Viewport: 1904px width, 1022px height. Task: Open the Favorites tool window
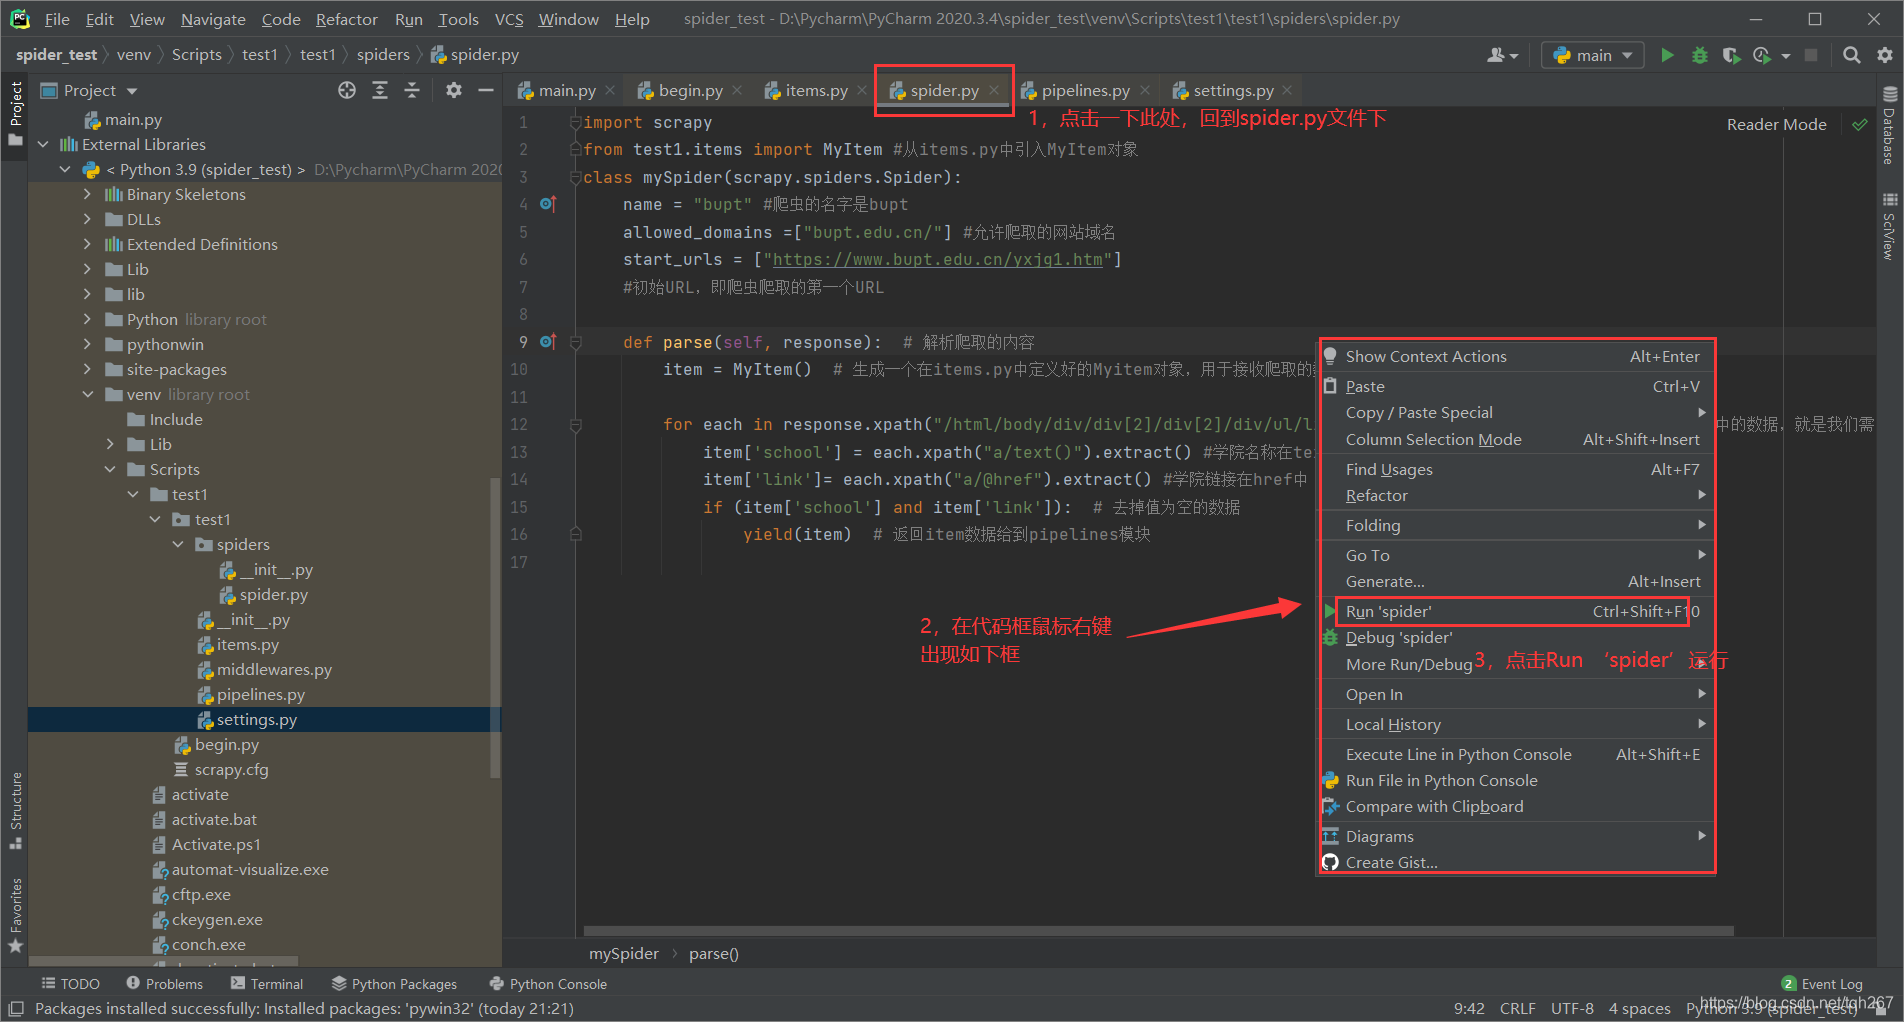point(15,915)
